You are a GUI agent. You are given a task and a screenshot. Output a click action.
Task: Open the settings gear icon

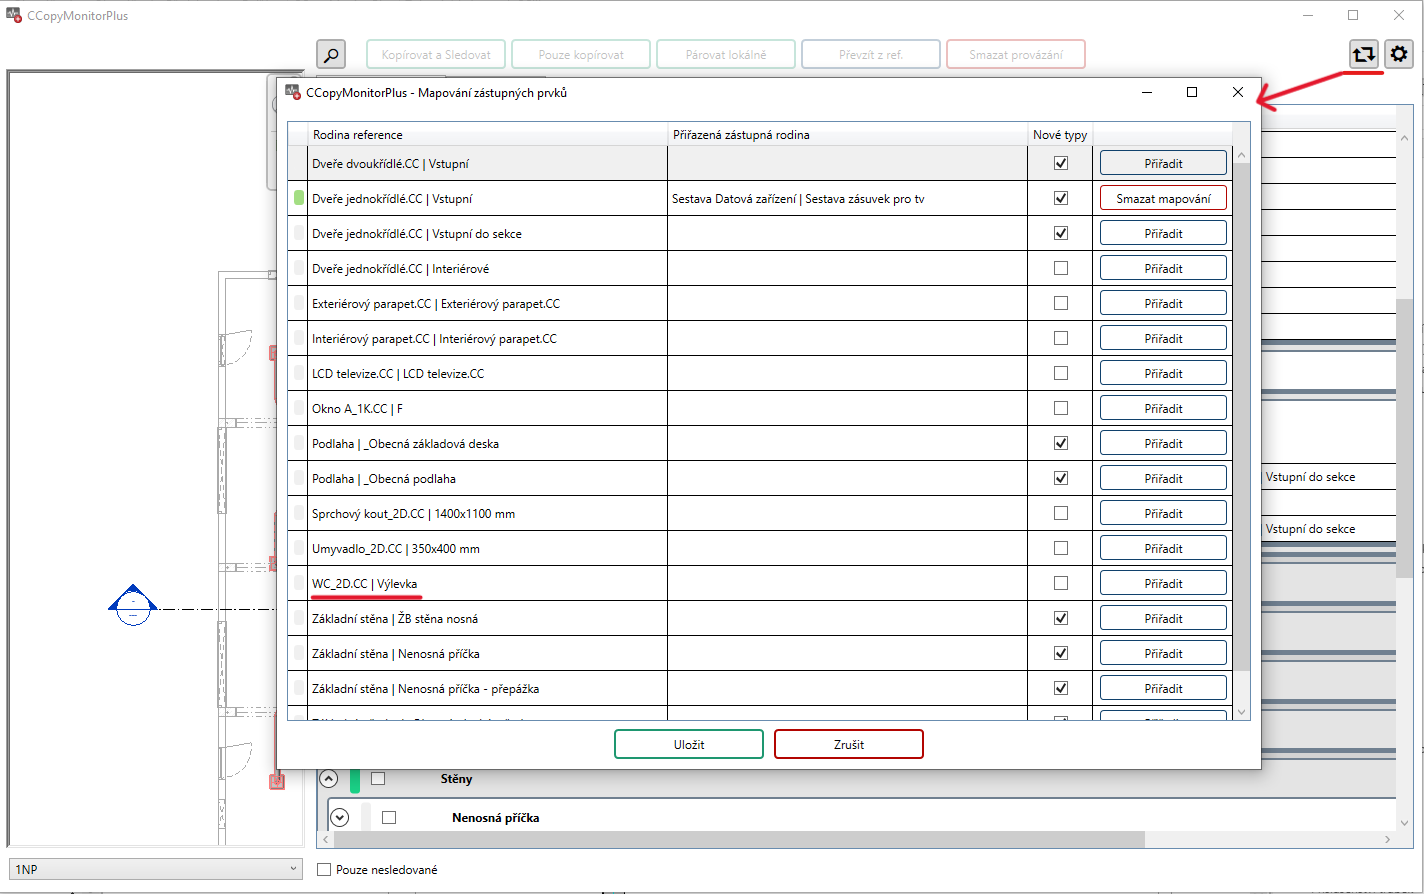coord(1399,54)
